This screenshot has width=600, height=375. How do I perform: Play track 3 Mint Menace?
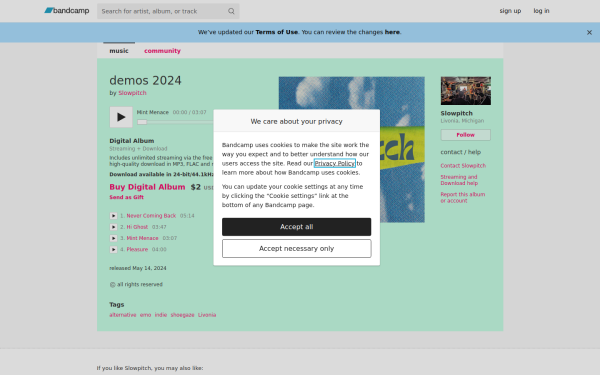[x=113, y=238]
